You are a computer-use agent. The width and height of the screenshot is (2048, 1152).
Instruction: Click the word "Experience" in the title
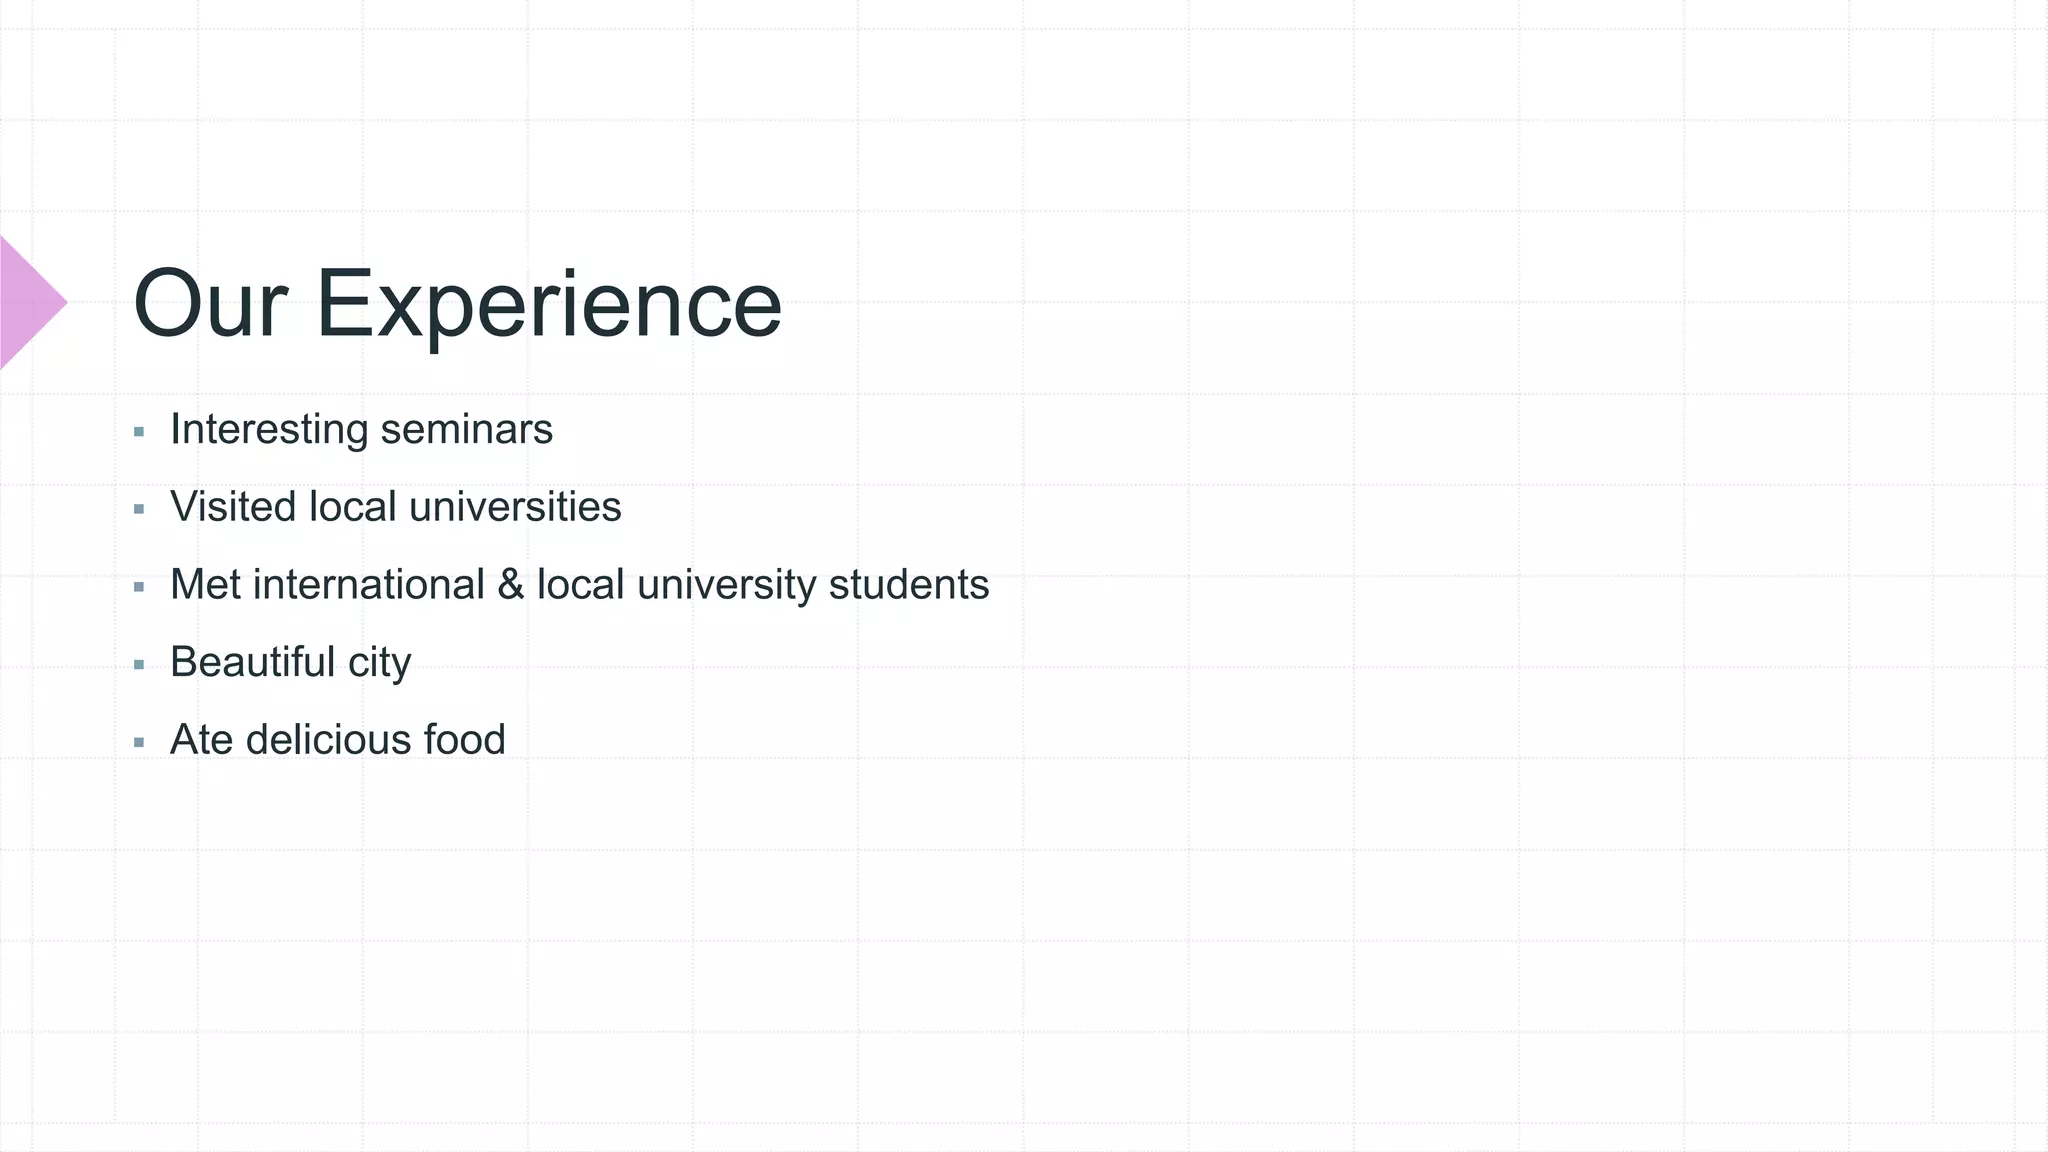pyautogui.click(x=548, y=304)
